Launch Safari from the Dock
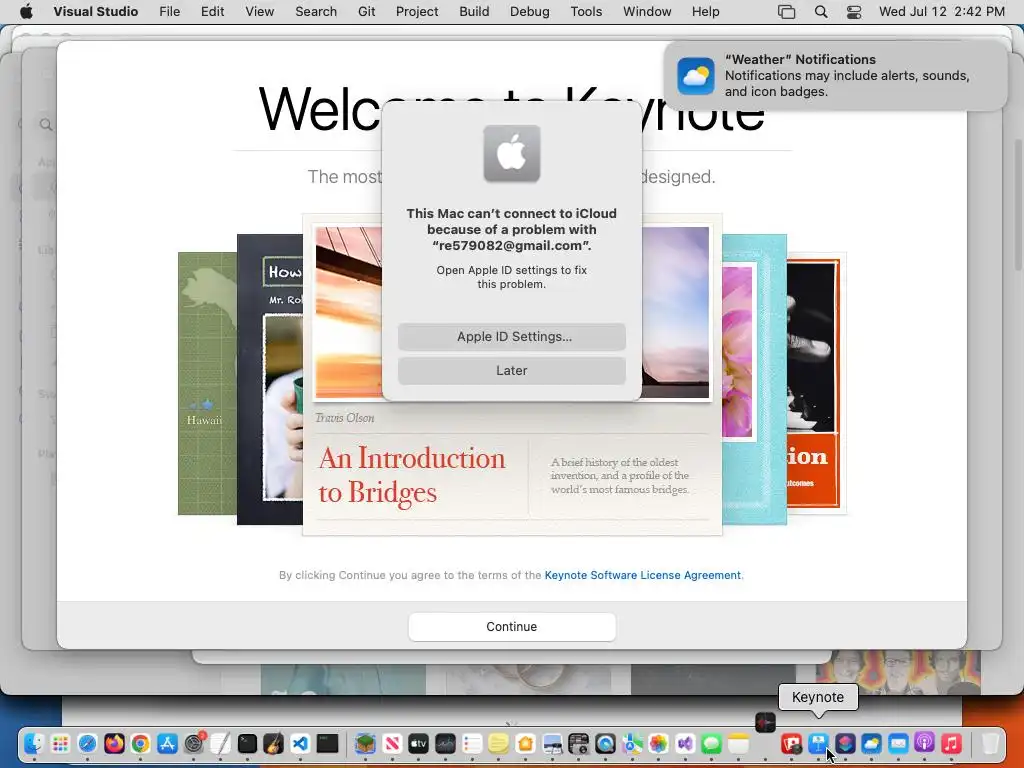 click(87, 743)
